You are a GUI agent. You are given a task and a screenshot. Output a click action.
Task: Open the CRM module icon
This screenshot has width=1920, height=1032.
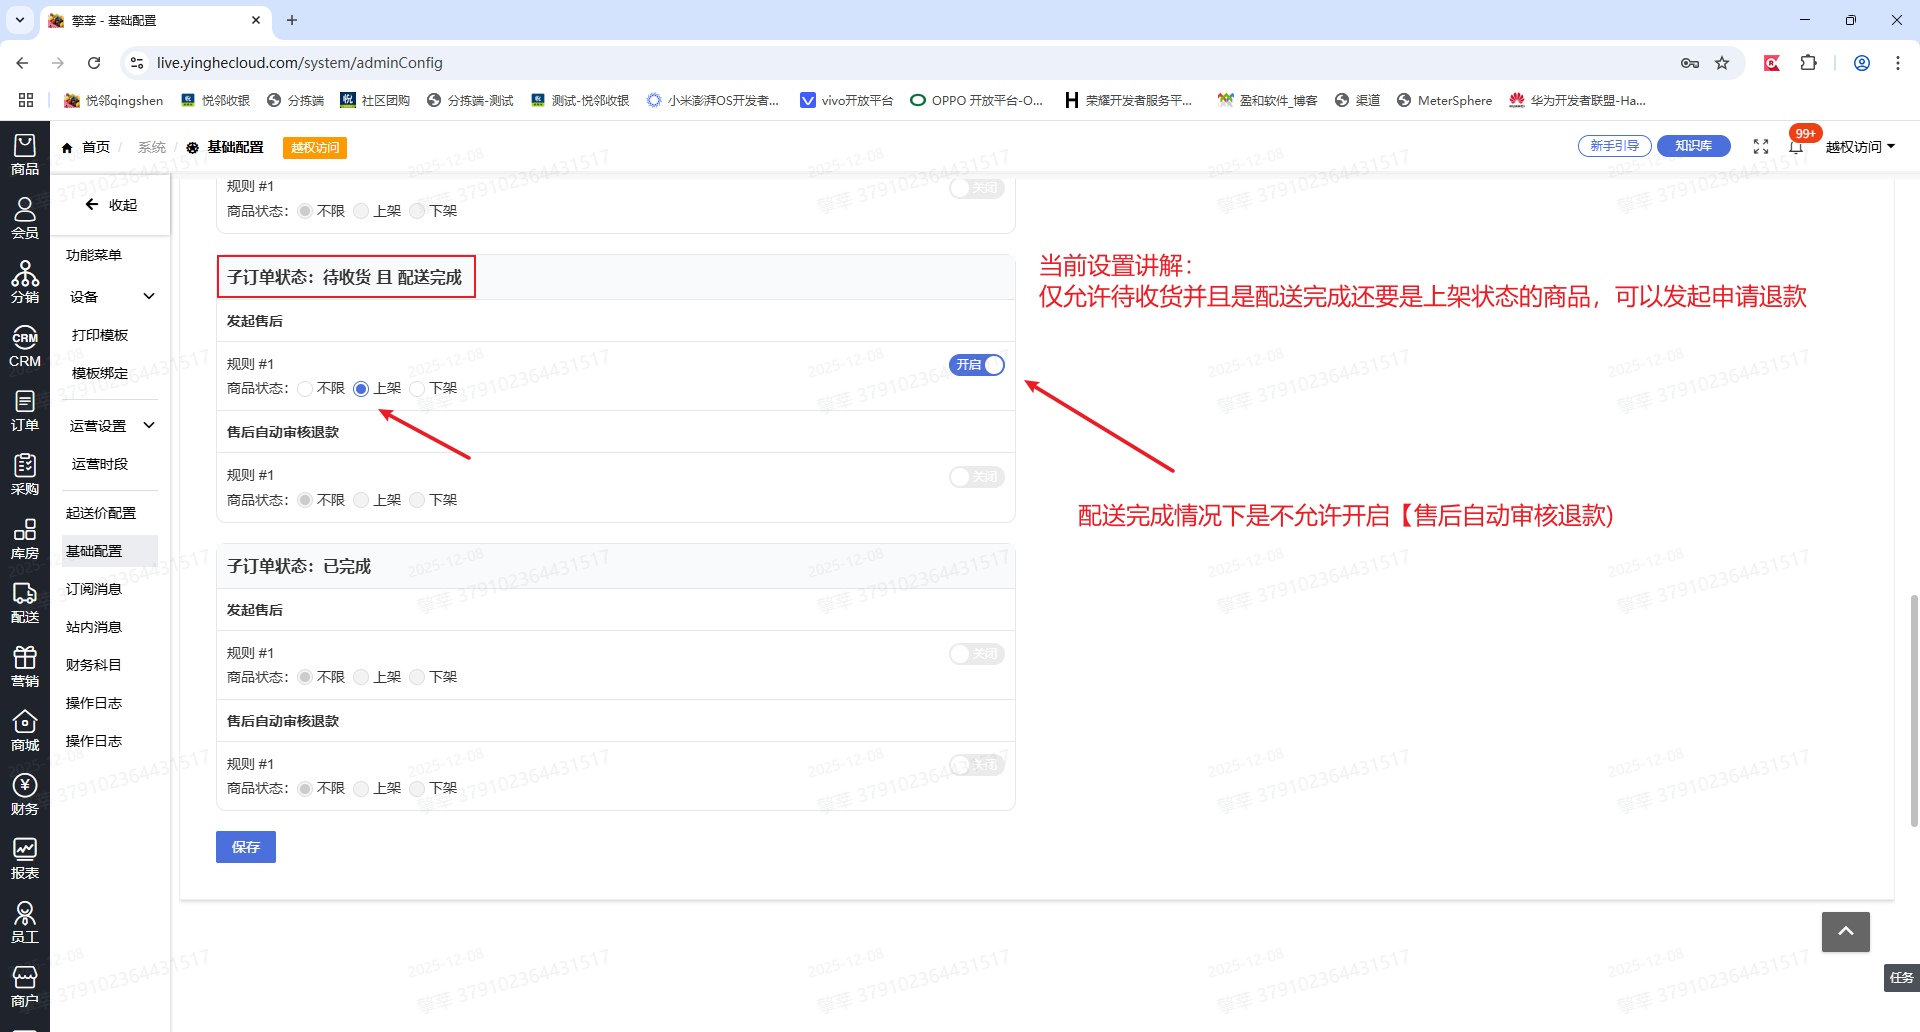(24, 346)
